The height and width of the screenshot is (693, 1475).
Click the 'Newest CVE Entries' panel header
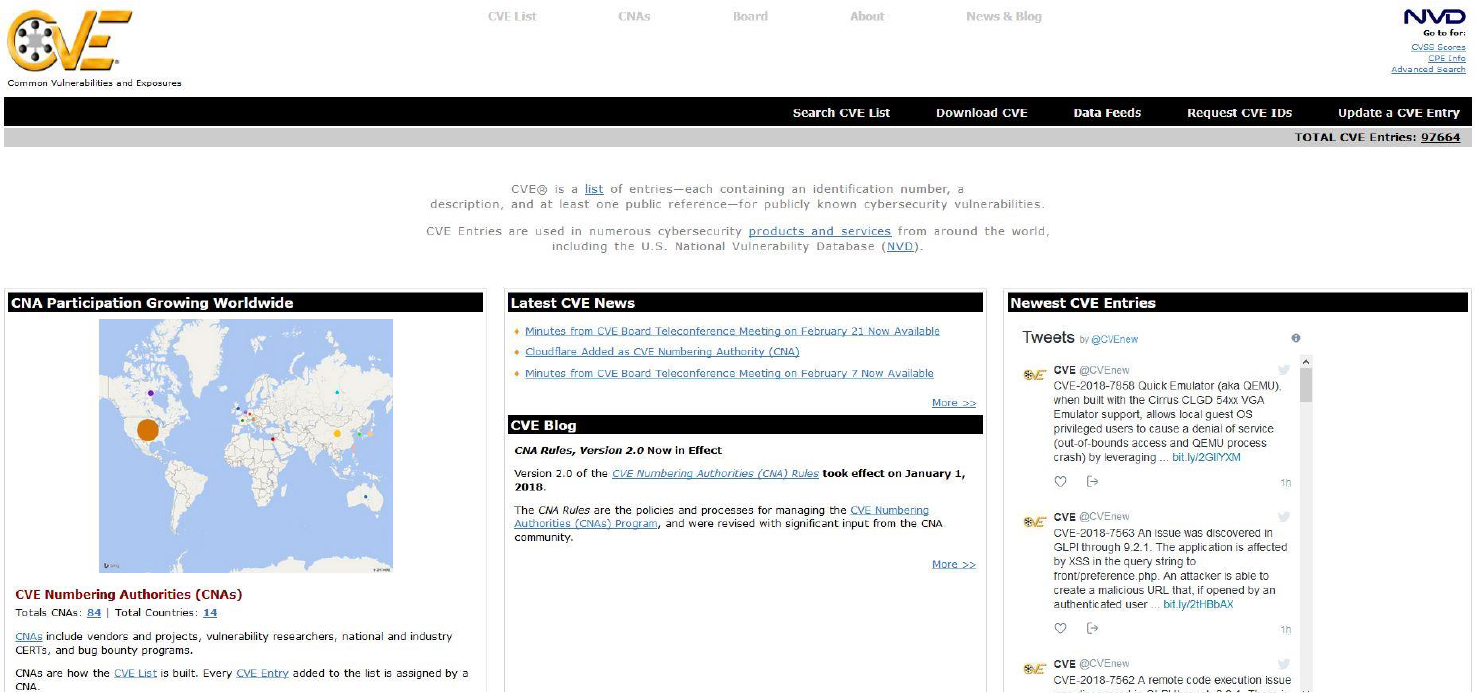pos(1237,303)
